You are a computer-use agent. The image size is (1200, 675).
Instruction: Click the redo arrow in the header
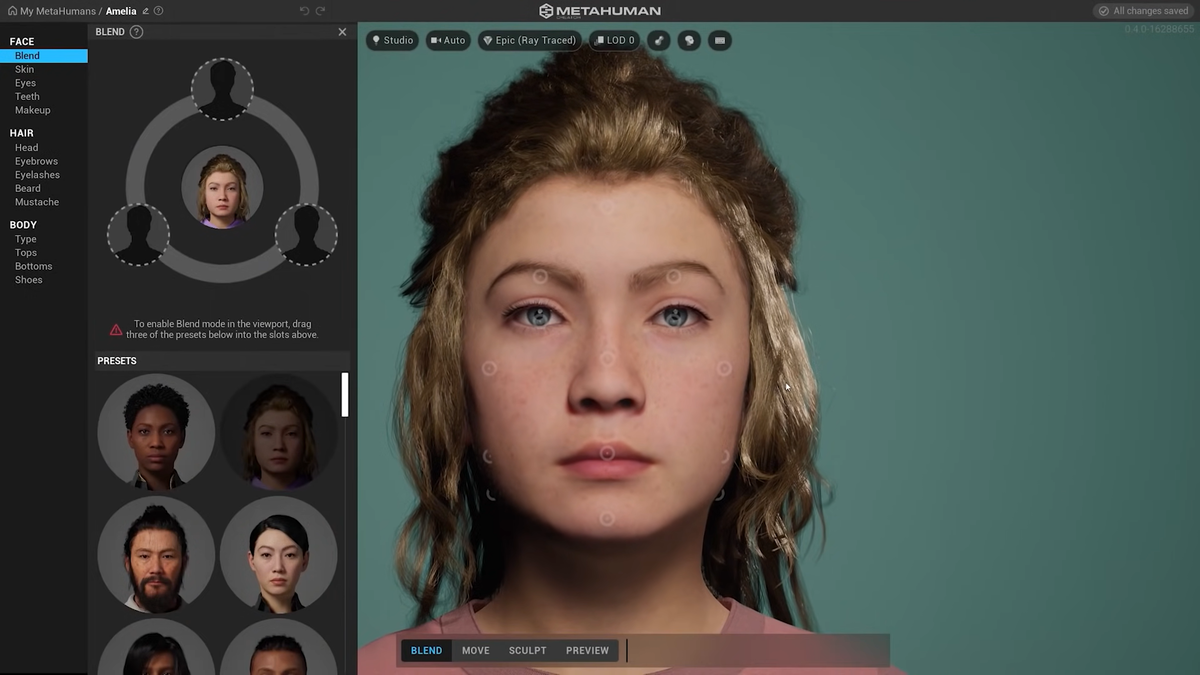point(321,11)
